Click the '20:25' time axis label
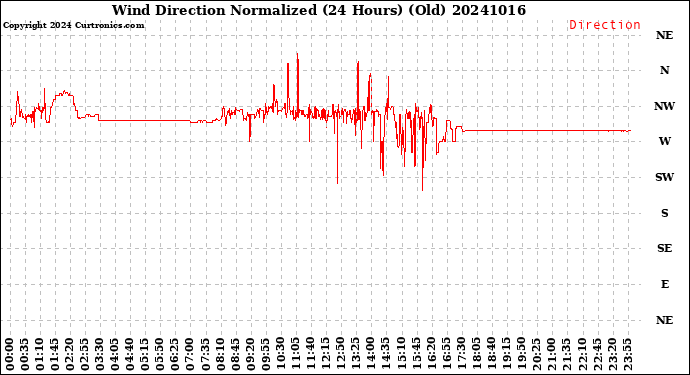The width and height of the screenshot is (690, 375). click(x=536, y=354)
